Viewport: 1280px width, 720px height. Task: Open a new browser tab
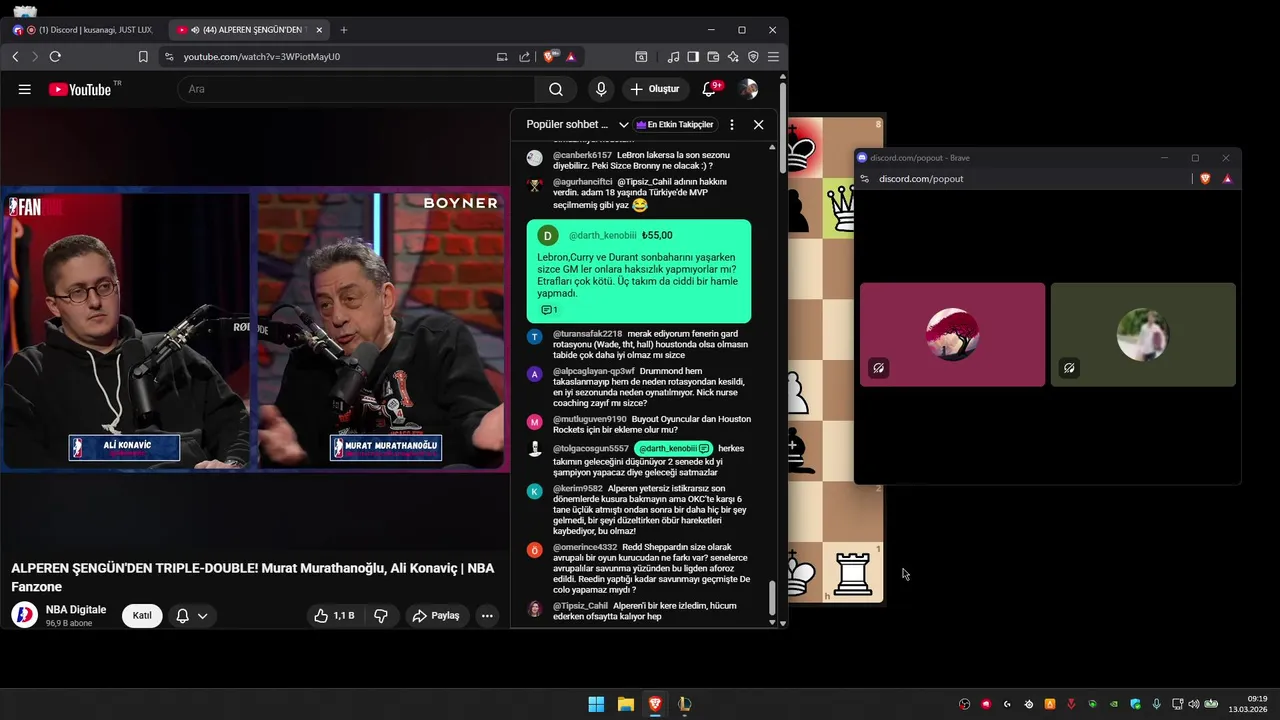coord(344,30)
